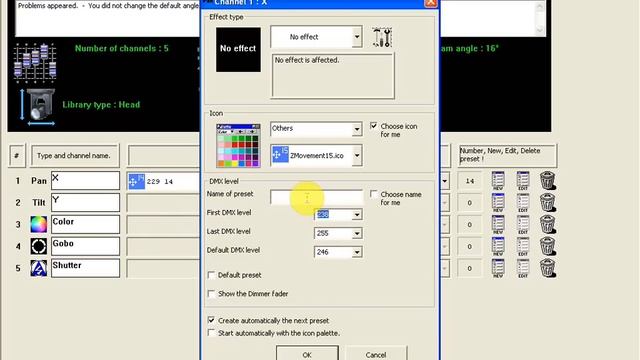The height and width of the screenshot is (360, 640).
Task: Click the faders mixer icon
Action: tap(35, 62)
